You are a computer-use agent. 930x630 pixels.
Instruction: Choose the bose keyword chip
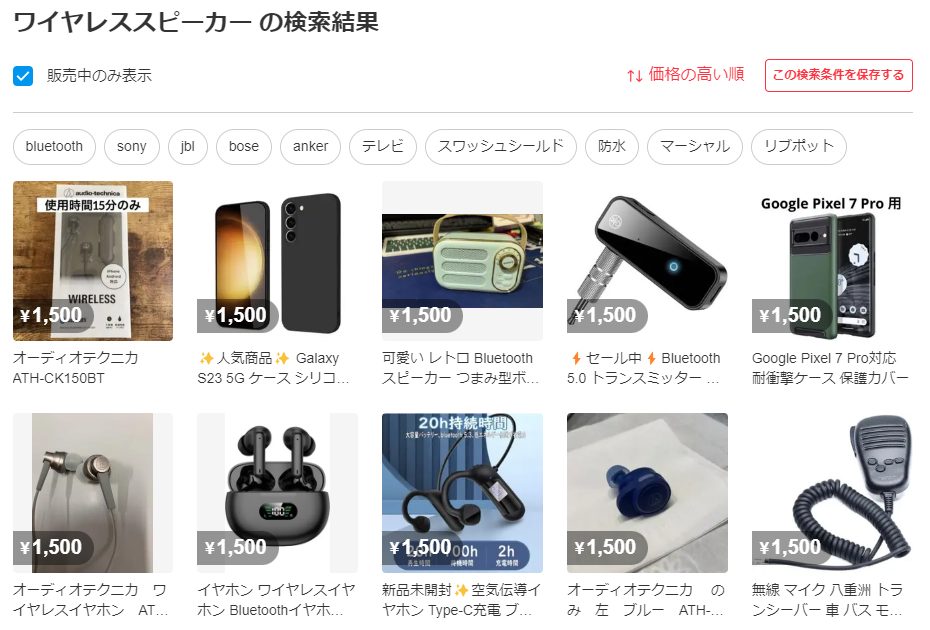coord(244,147)
